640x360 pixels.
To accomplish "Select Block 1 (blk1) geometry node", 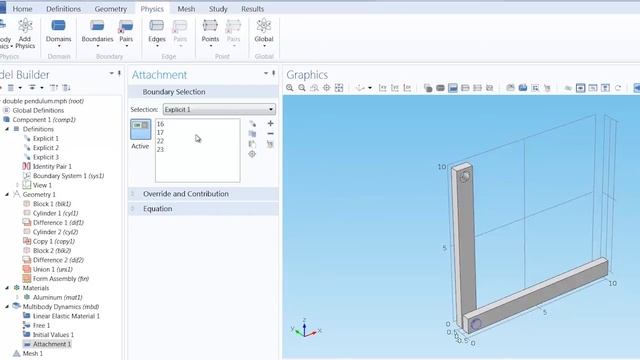I will coord(52,204).
